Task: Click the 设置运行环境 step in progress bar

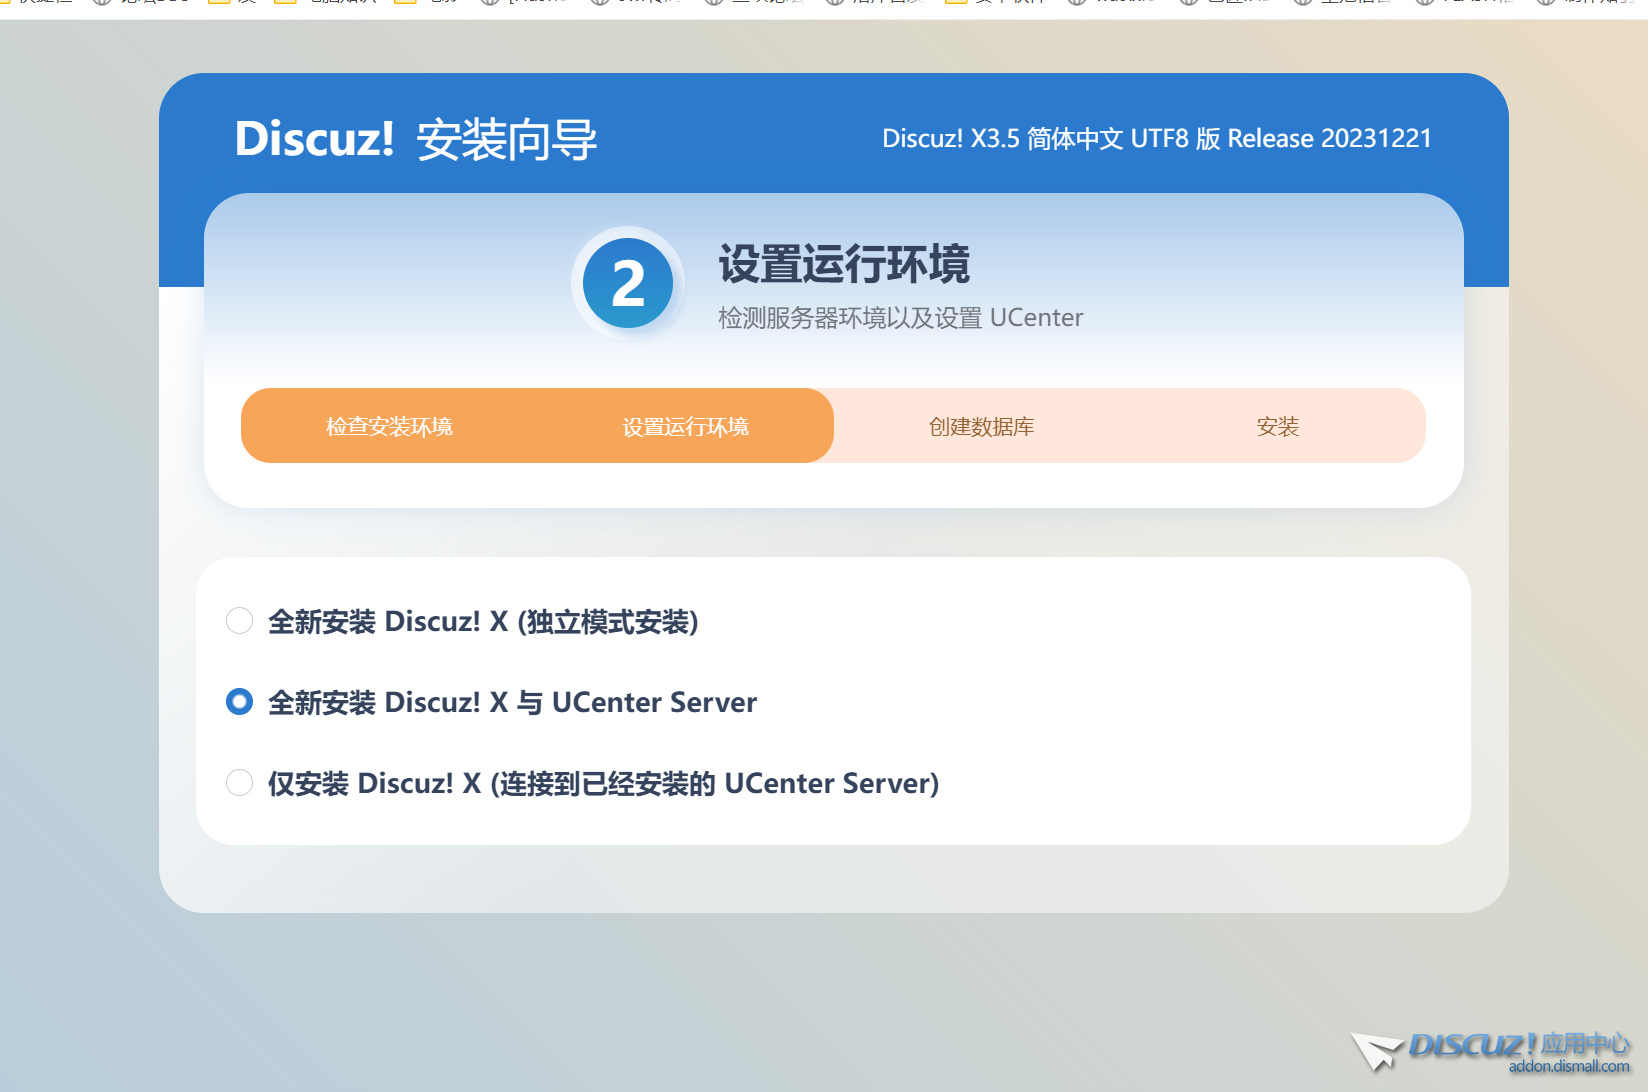Action: [x=685, y=427]
